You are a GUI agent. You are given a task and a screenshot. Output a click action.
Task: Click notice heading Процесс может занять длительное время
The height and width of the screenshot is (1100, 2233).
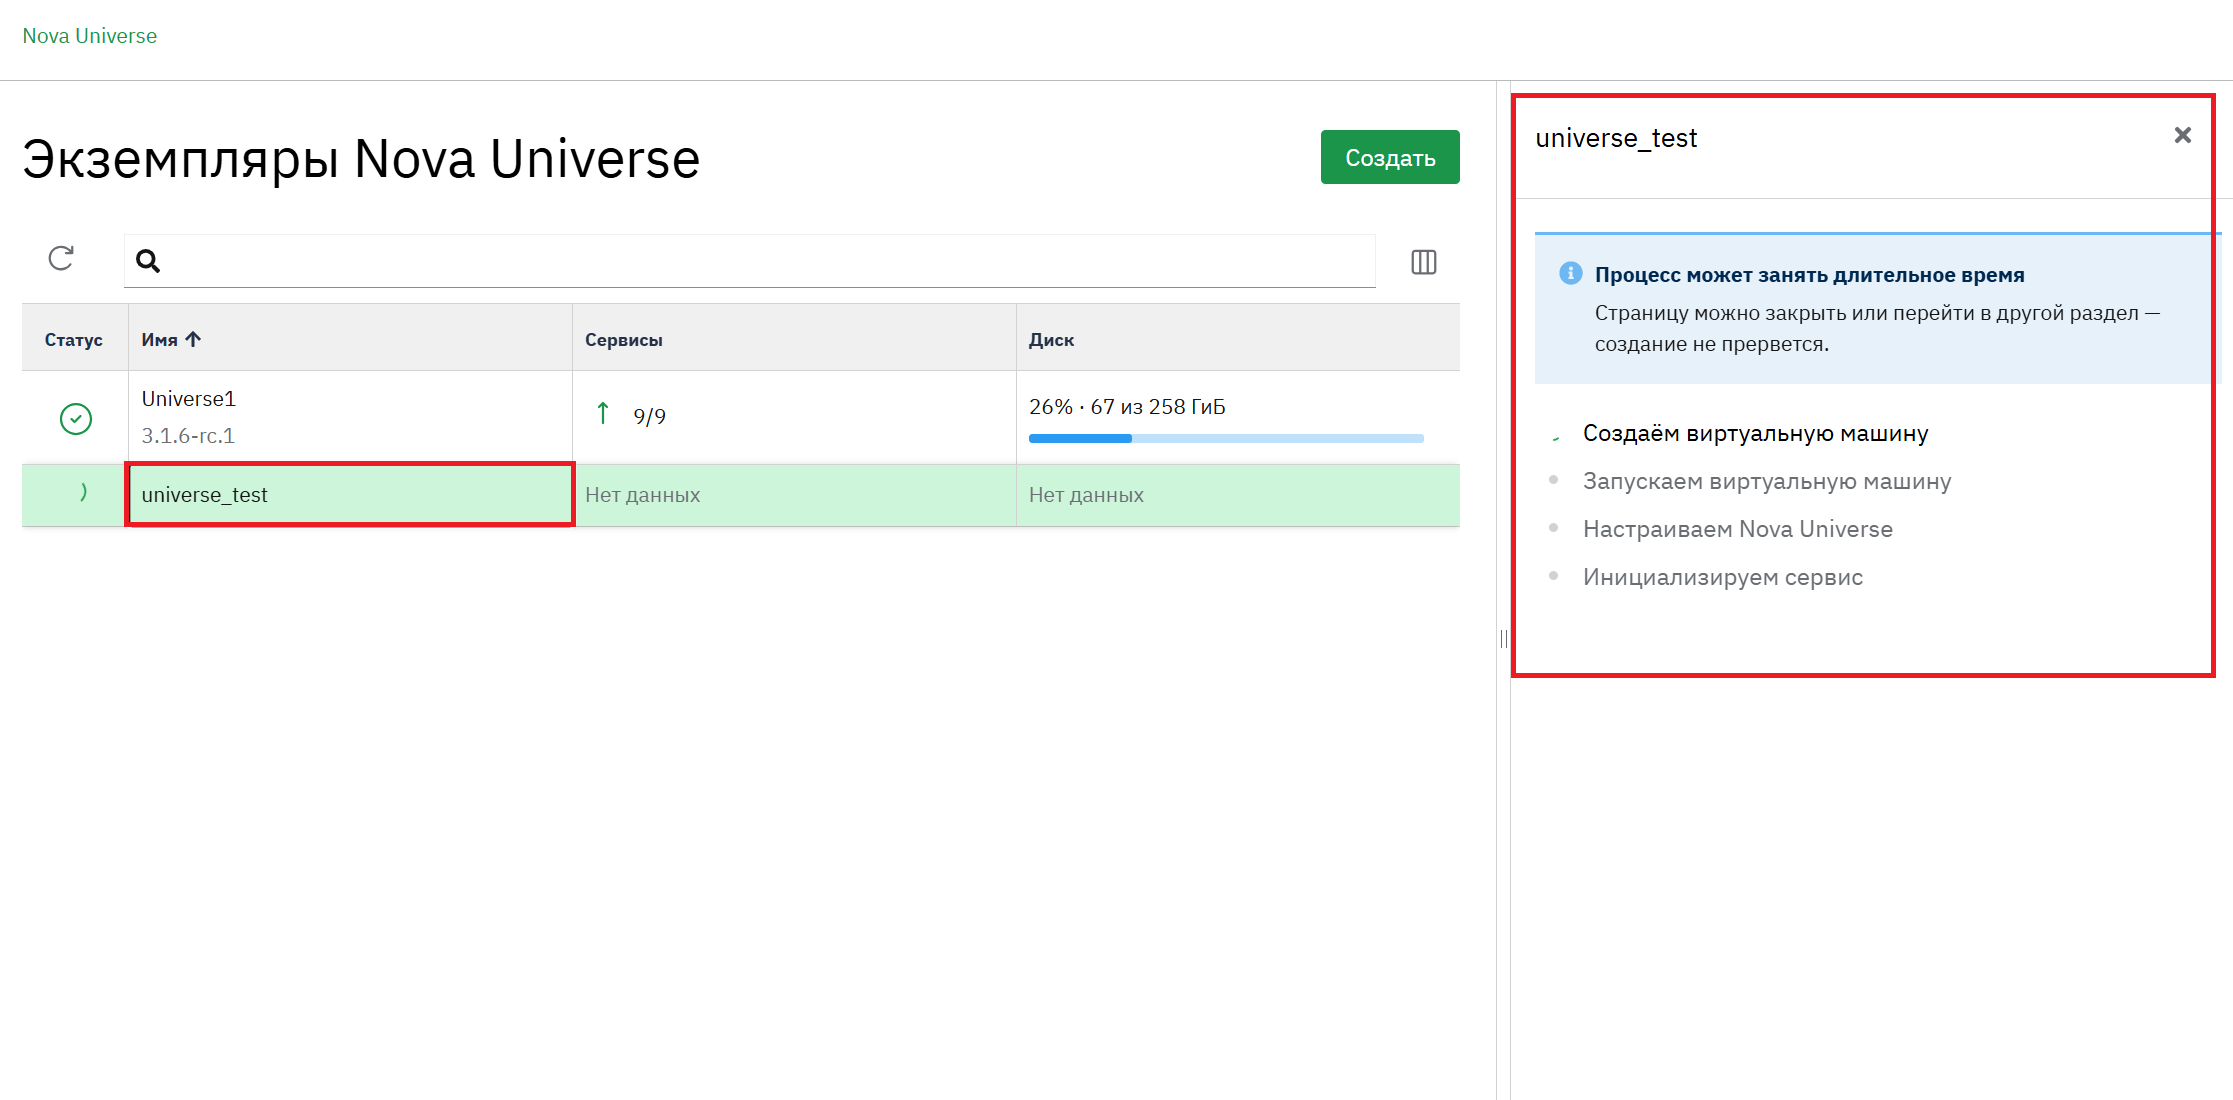pos(1809,275)
